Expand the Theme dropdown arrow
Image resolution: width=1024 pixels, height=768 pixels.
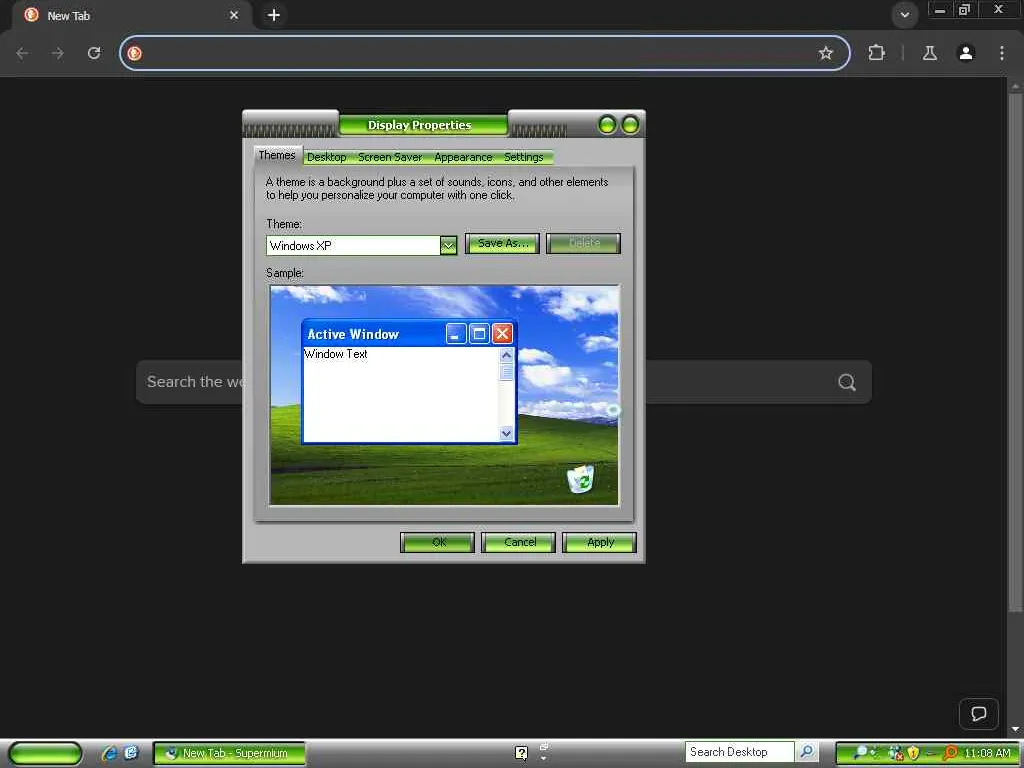[448, 246]
